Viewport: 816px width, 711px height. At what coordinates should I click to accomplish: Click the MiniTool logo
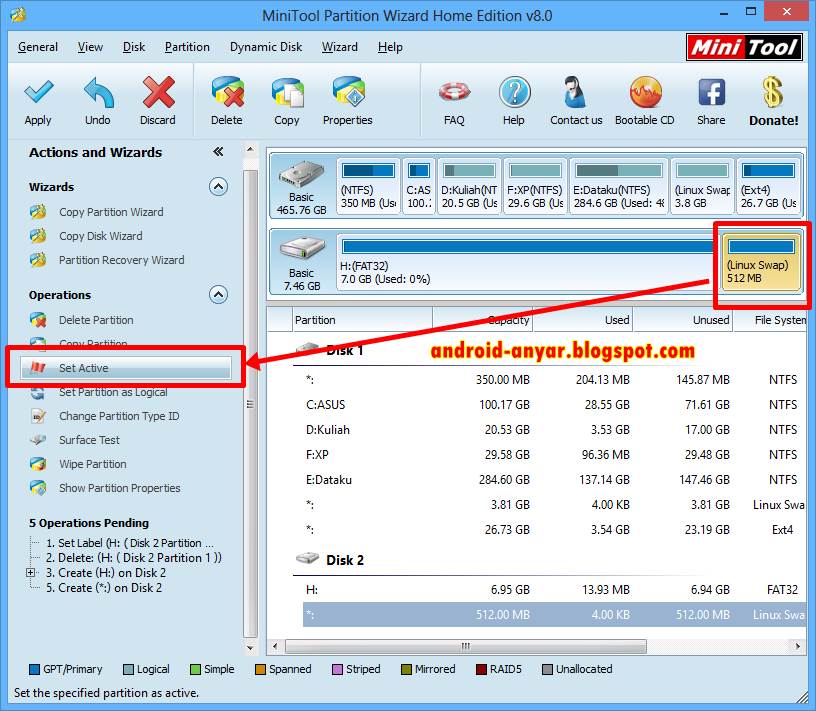744,47
